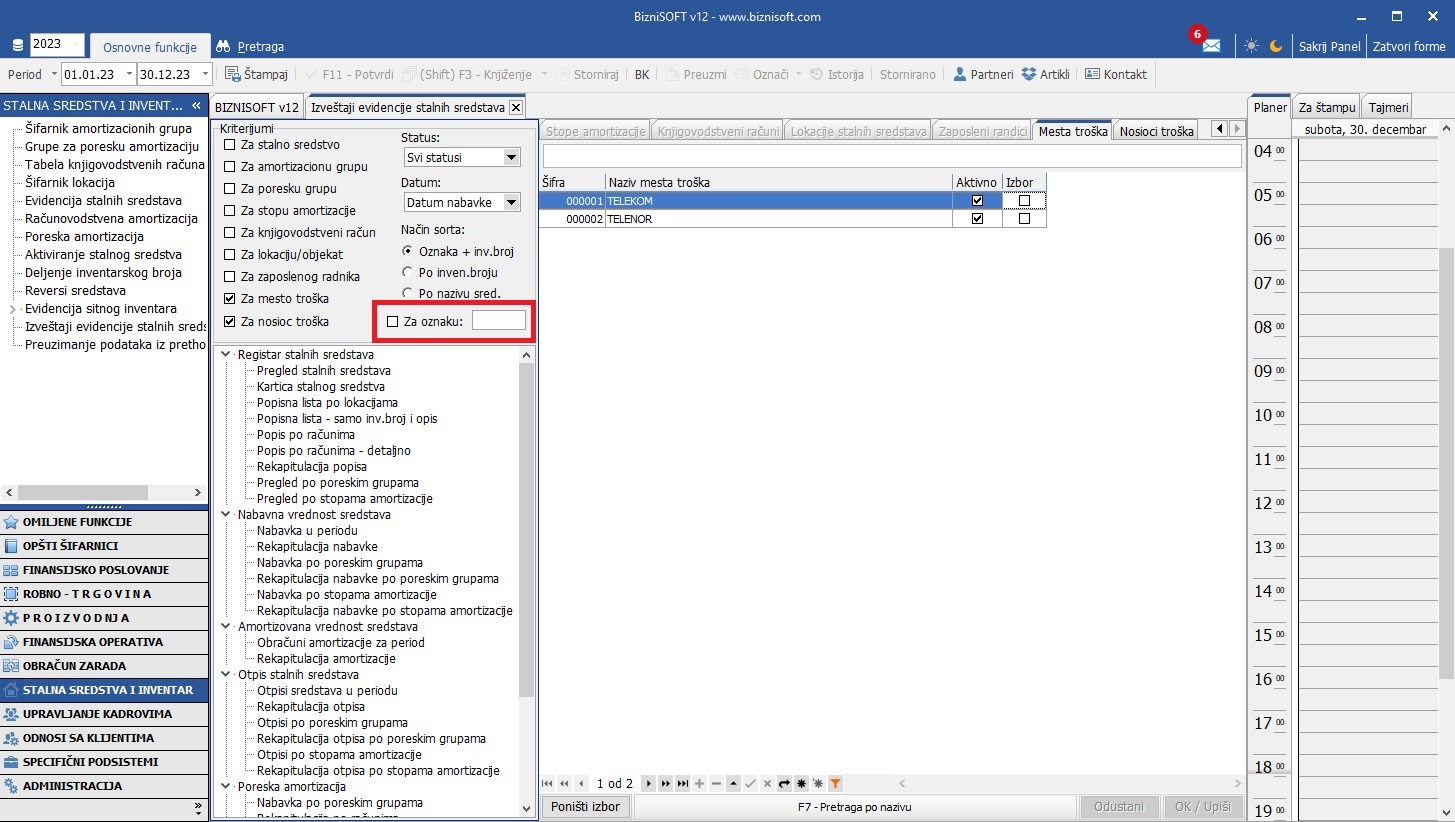Select Po inven.broju sort option
The image size is (1455, 822).
click(x=407, y=272)
